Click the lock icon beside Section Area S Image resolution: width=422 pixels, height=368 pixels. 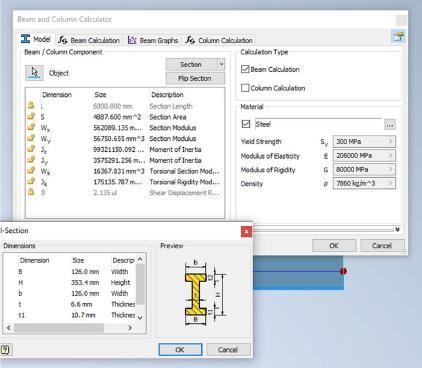(x=31, y=117)
